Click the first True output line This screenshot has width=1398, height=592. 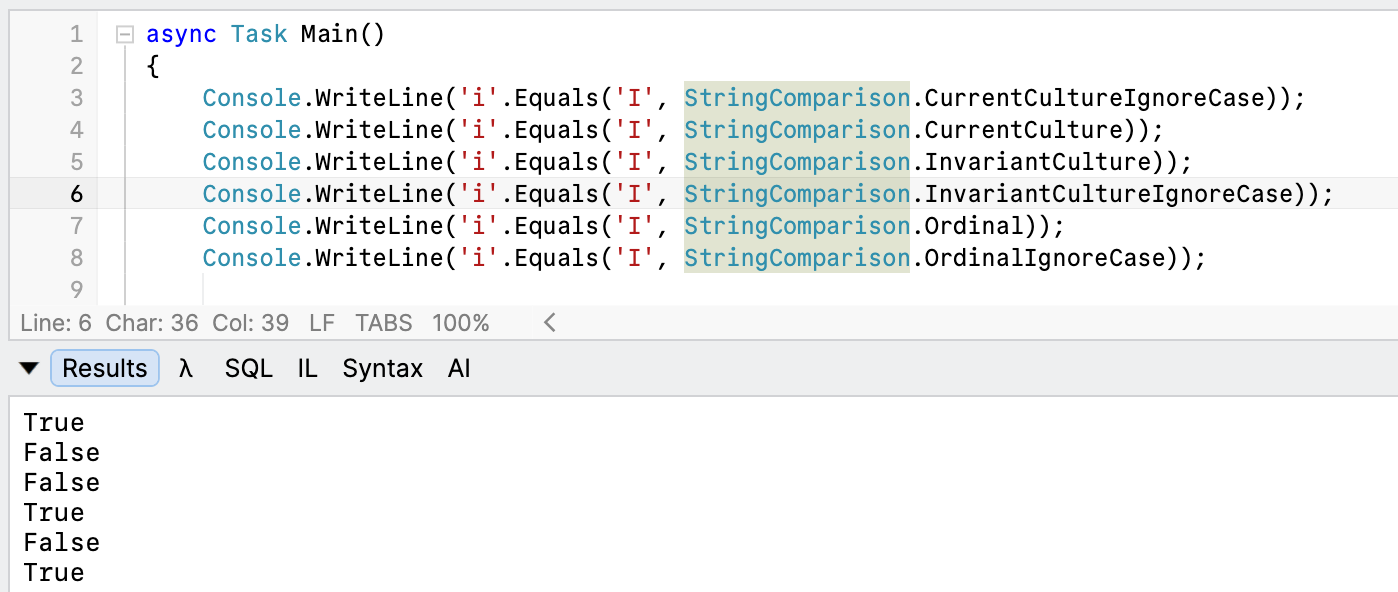point(54,422)
